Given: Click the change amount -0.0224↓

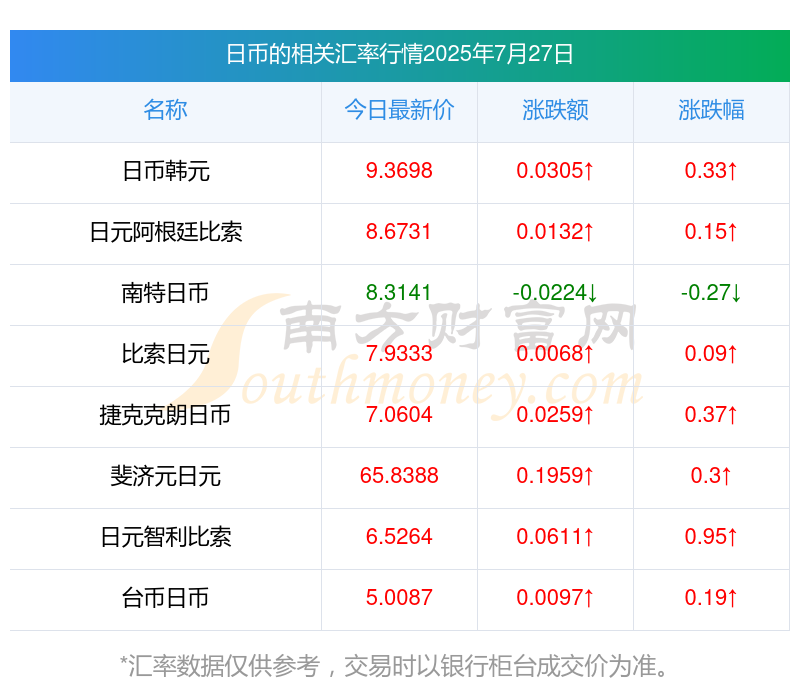Looking at the screenshot, I should coord(555,292).
